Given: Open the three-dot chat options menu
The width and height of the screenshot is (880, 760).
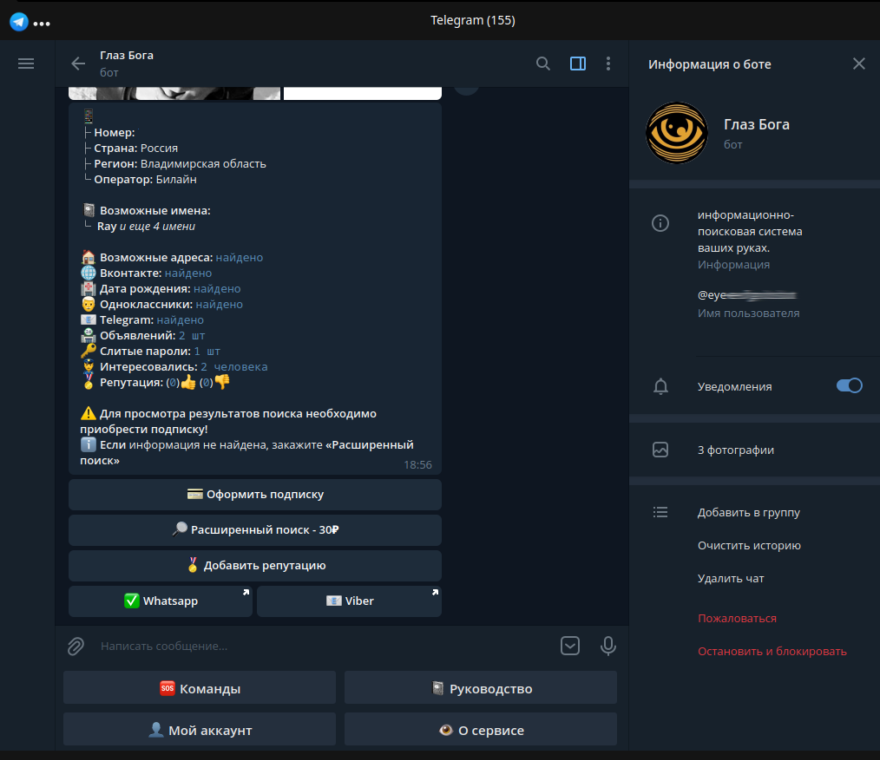Looking at the screenshot, I should [x=608, y=63].
